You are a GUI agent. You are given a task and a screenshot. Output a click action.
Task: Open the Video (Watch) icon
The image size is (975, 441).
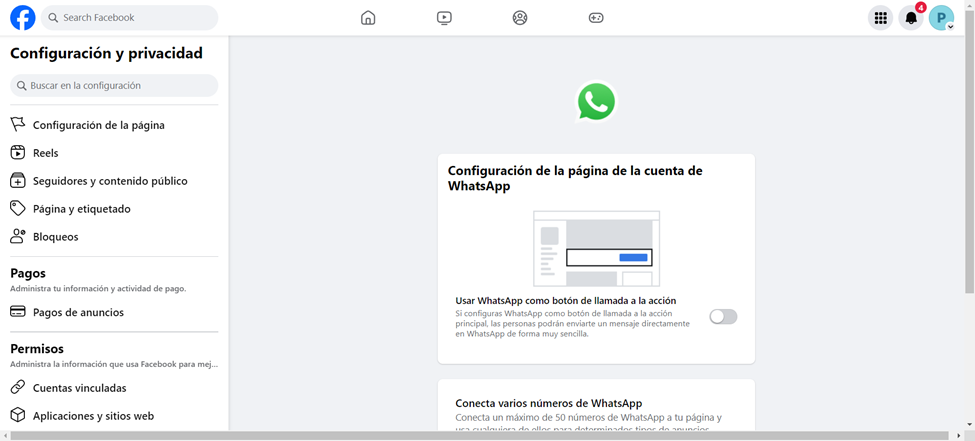point(444,18)
